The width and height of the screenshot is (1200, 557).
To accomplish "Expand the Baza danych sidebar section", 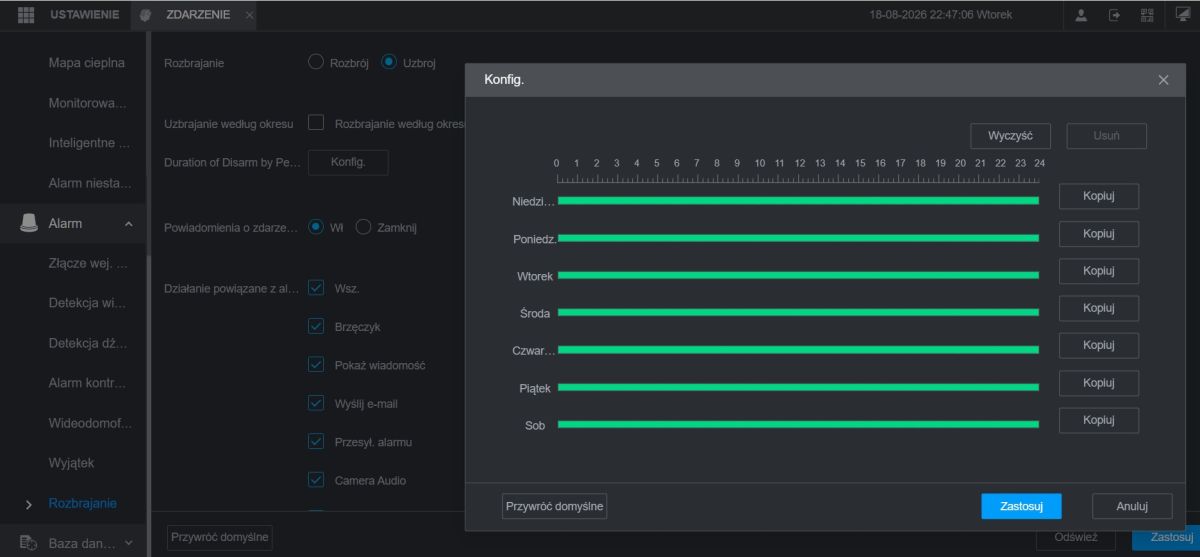I will click(x=127, y=544).
